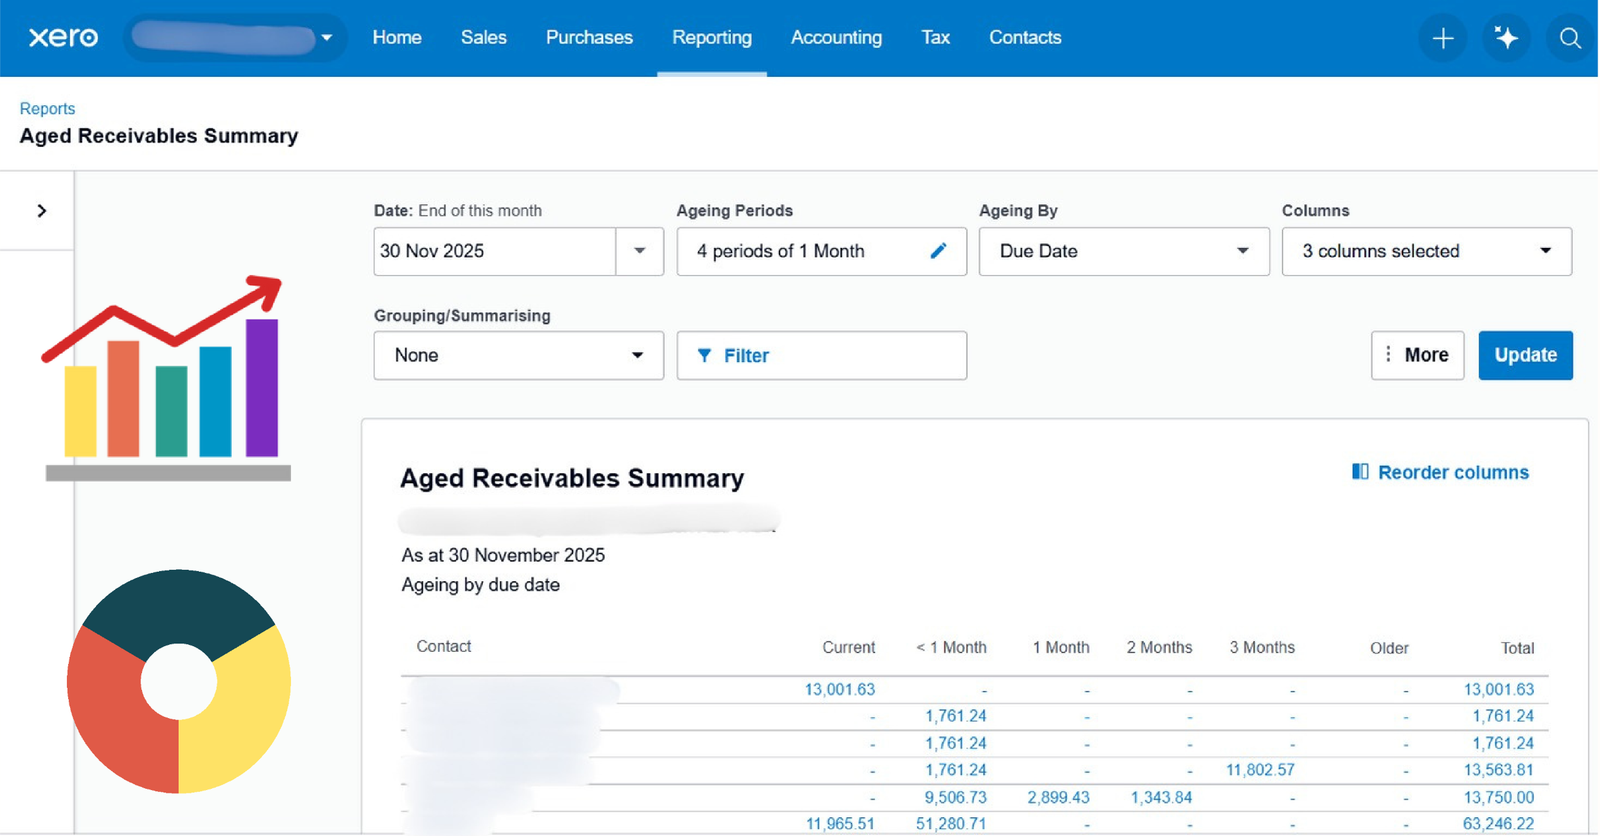
Task: Click the Reports breadcrumb link
Action: [x=47, y=109]
